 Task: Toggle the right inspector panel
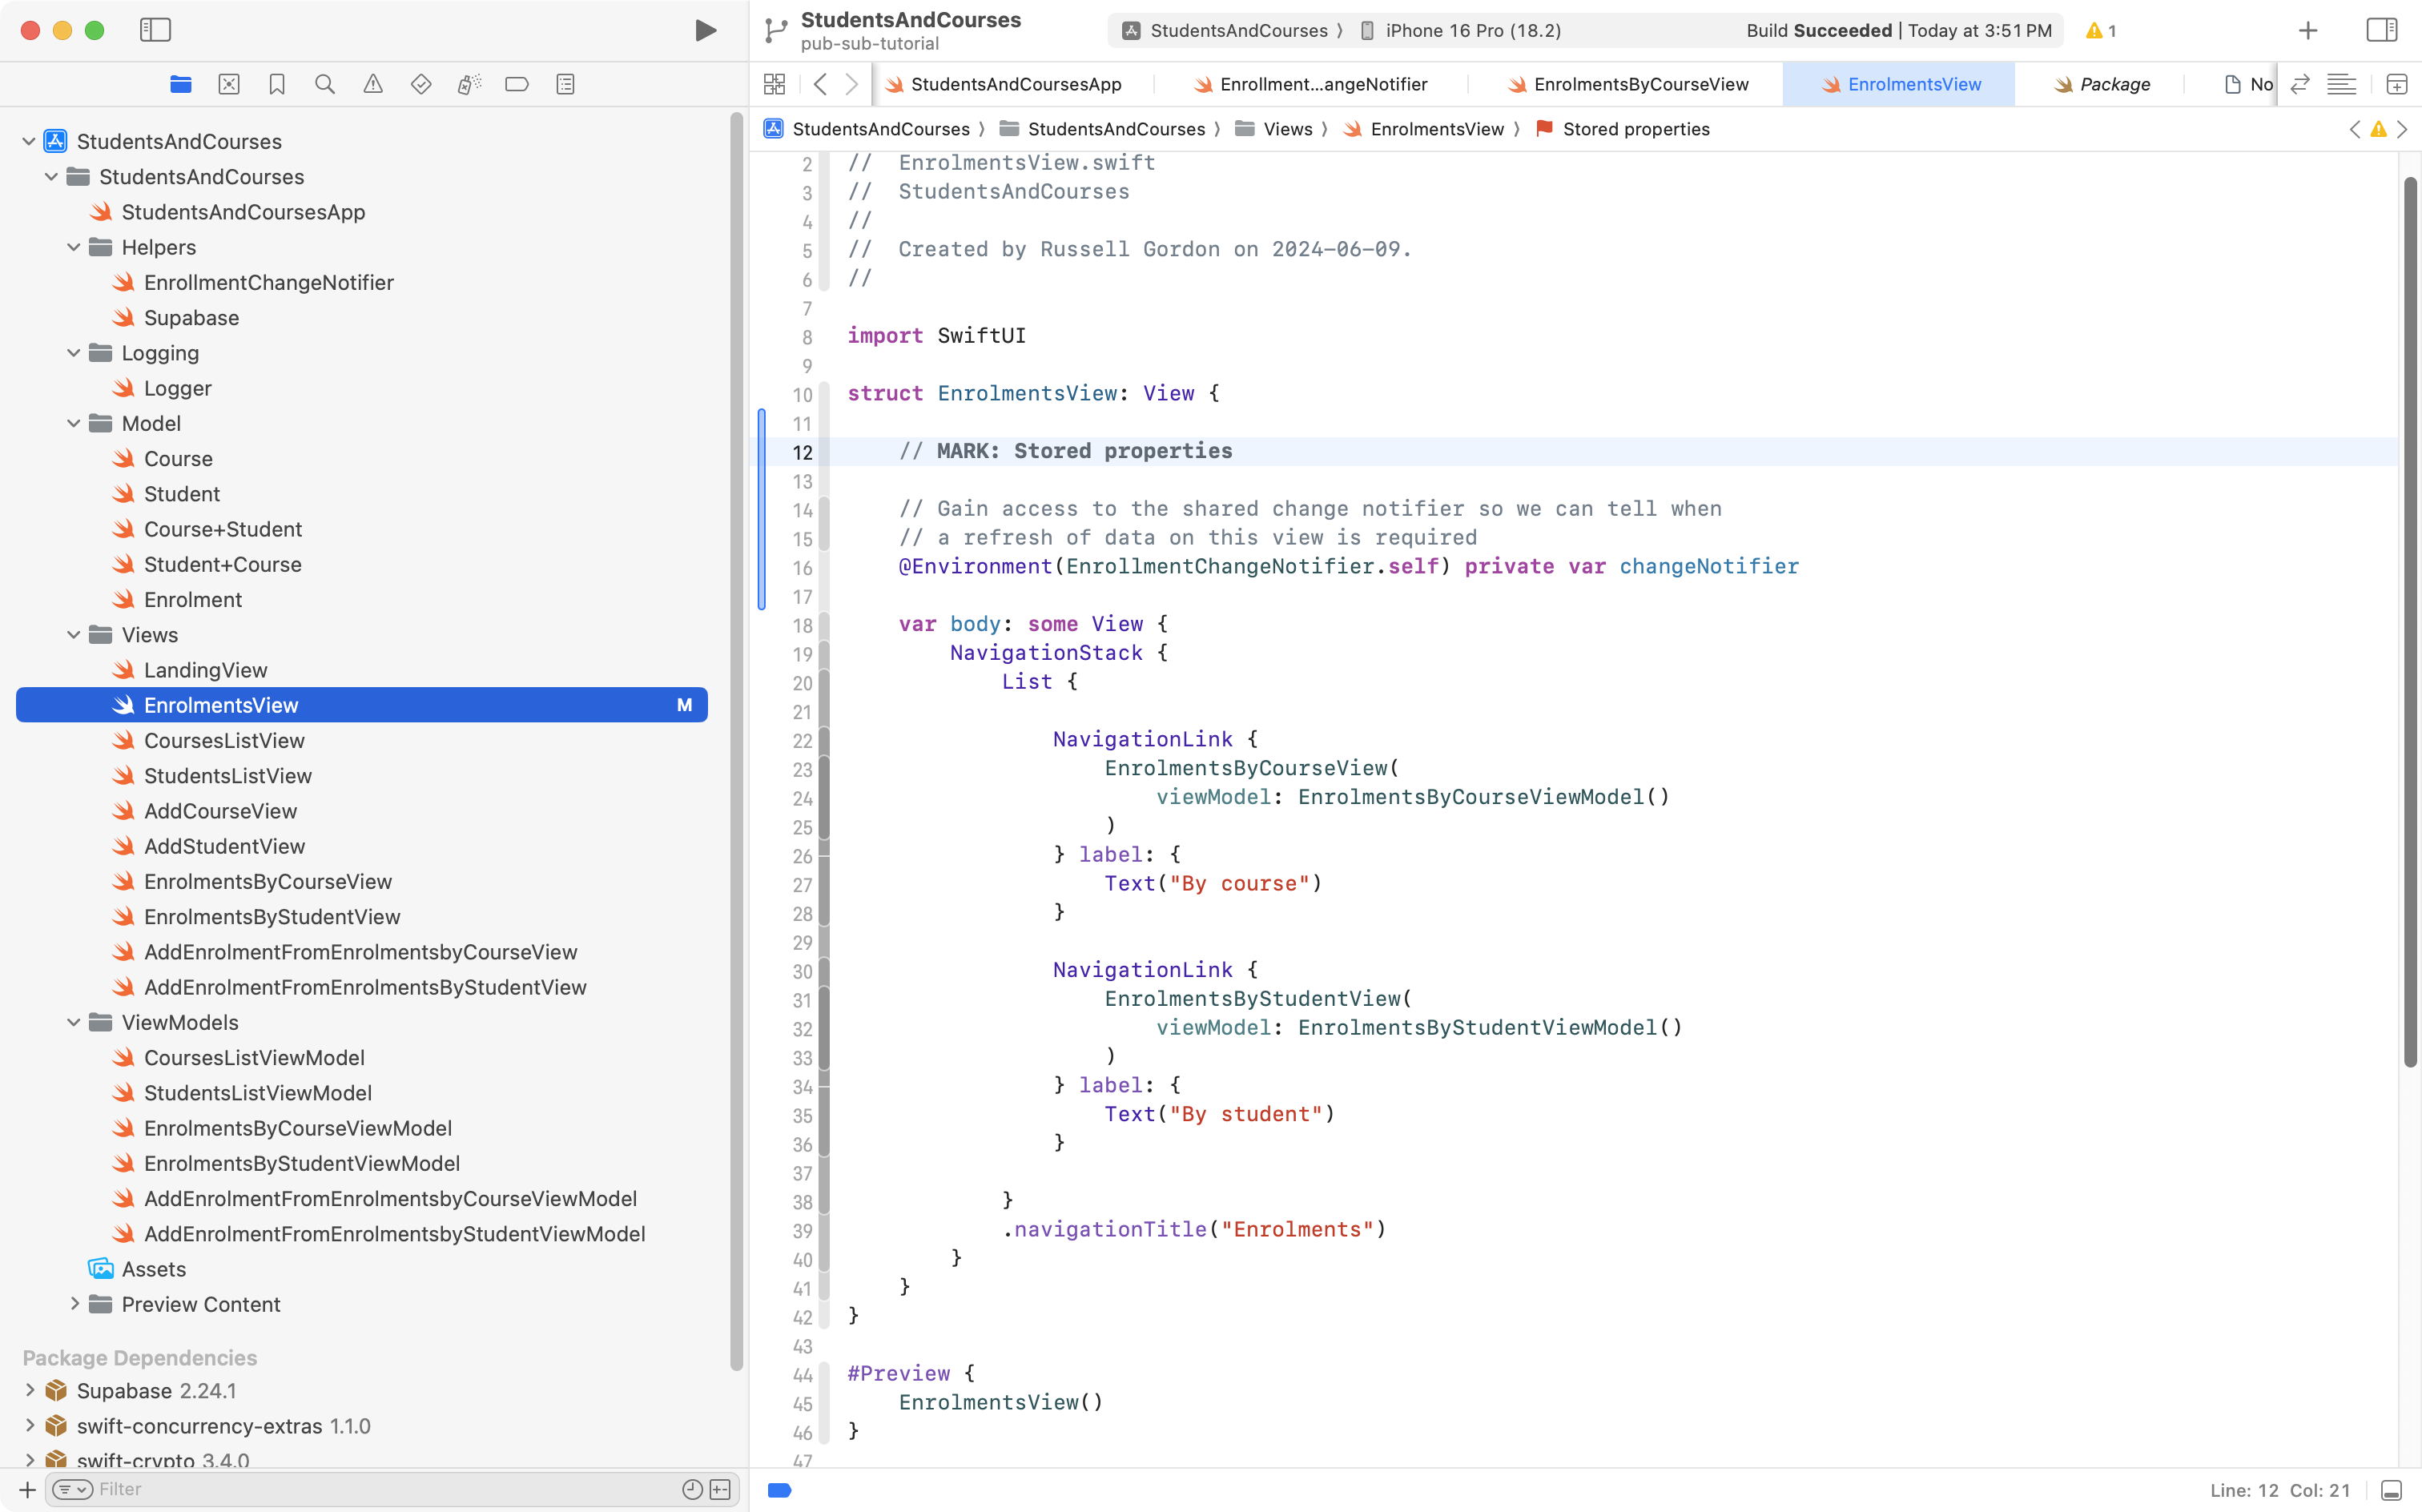coord(2381,30)
